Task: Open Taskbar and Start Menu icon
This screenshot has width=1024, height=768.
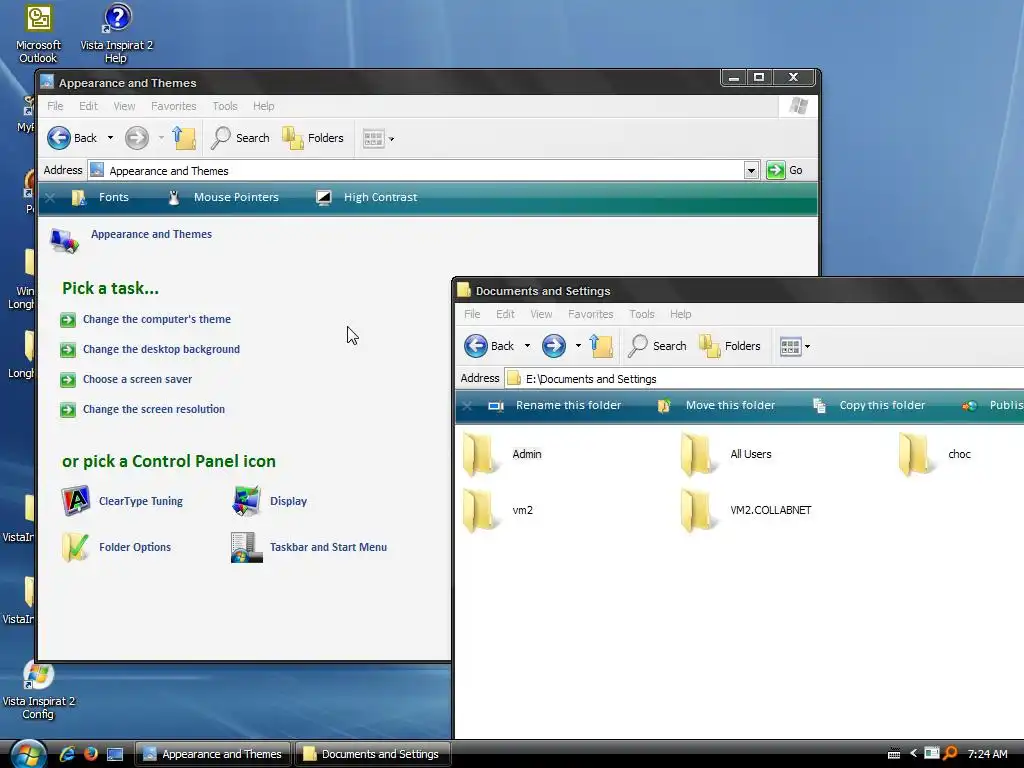Action: pos(309,547)
